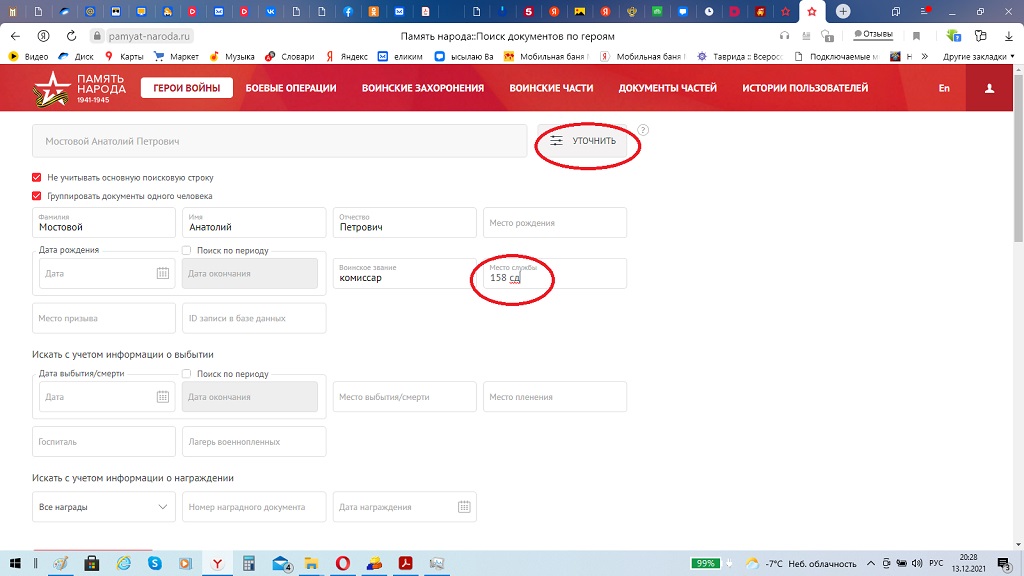Uncheck 'Группировать документы одного человека'

(37, 196)
